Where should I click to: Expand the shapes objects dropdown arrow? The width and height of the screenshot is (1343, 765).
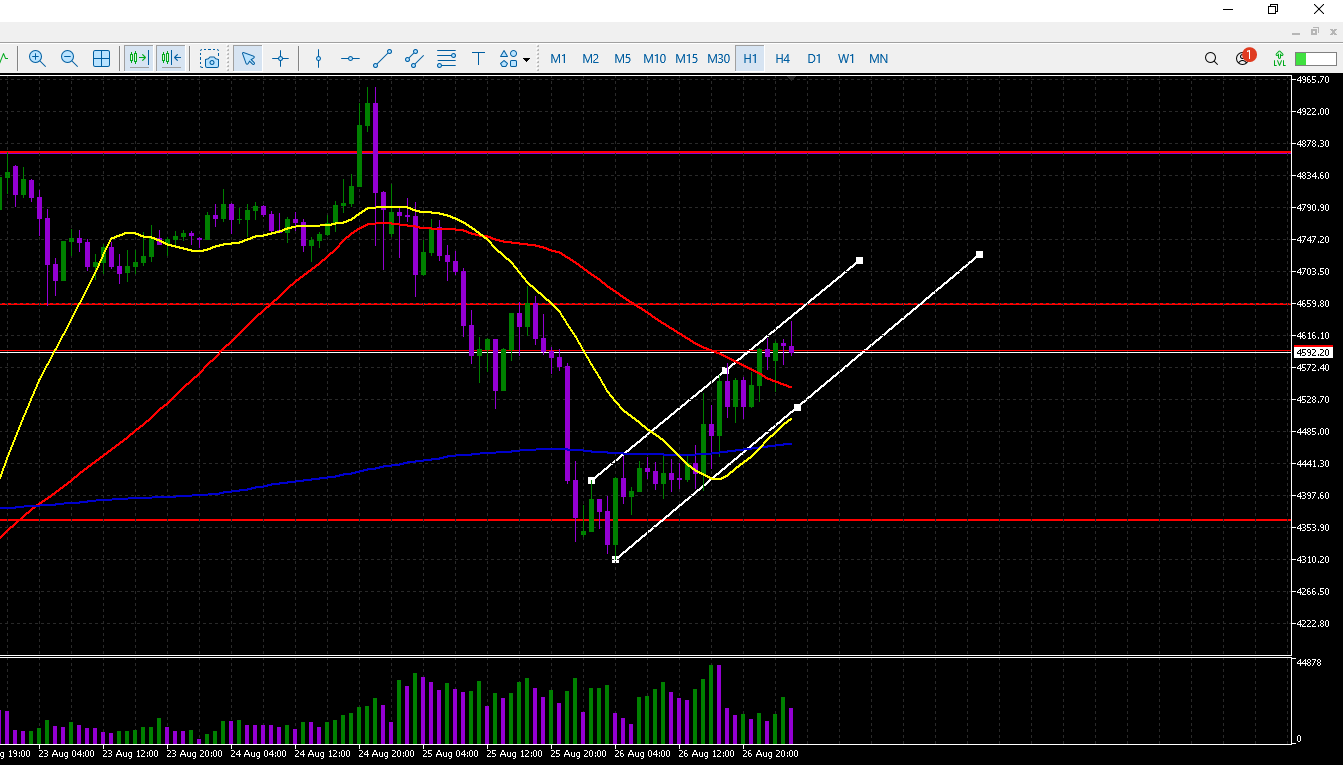pos(527,60)
